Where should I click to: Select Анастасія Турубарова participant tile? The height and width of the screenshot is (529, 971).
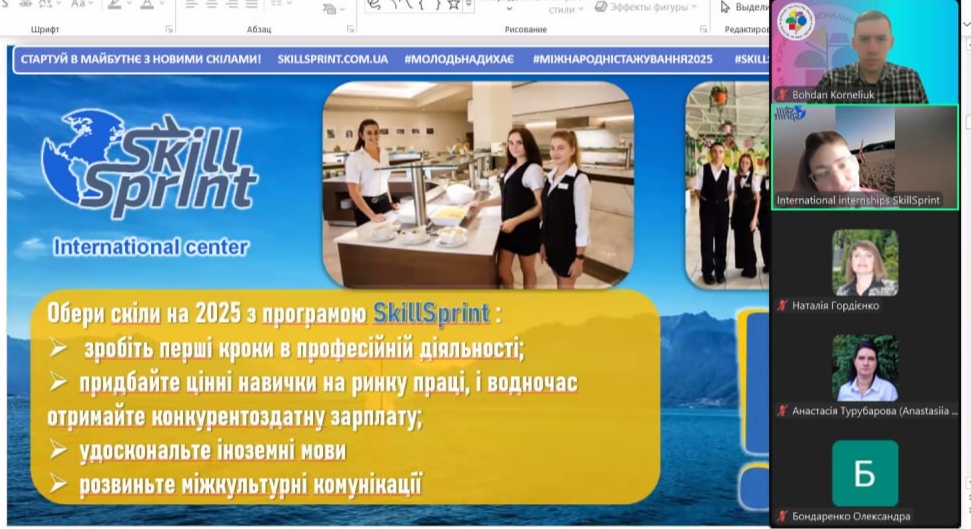point(865,368)
